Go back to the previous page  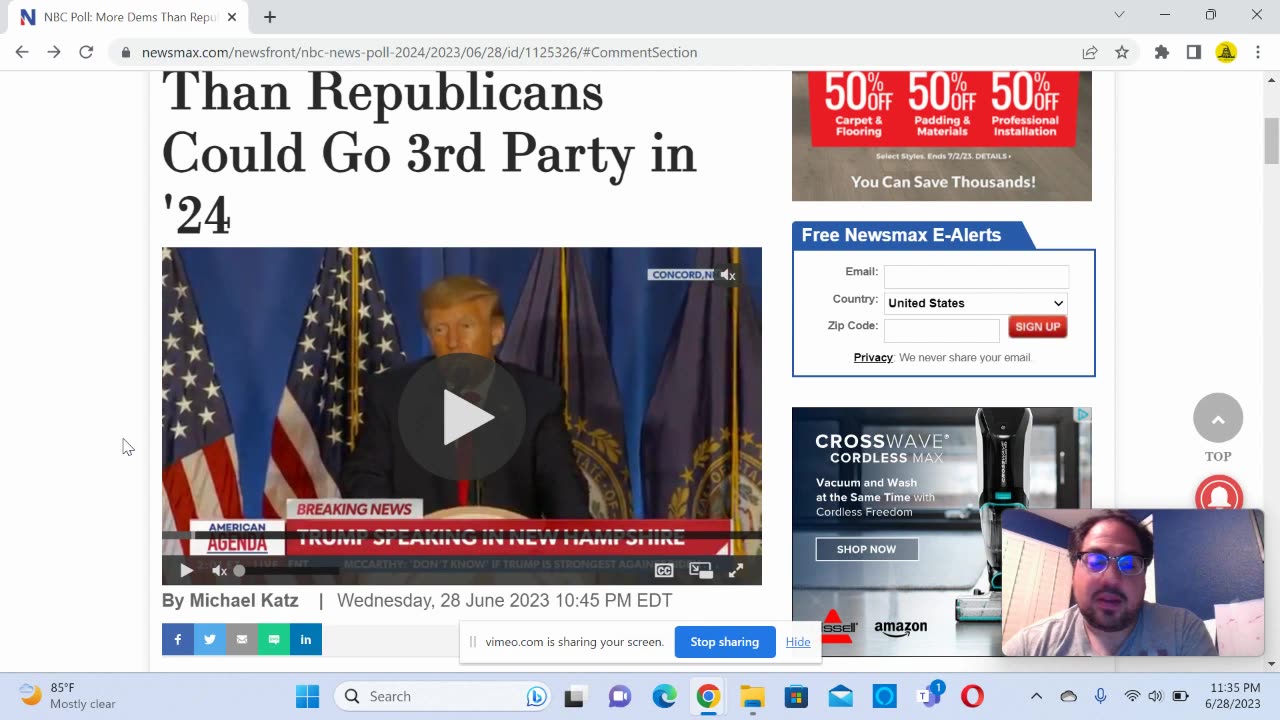point(22,52)
